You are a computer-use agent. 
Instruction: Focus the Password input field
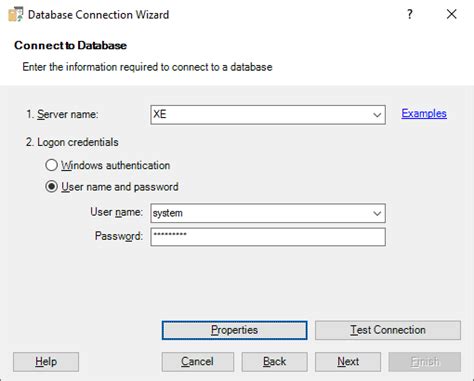tap(268, 237)
